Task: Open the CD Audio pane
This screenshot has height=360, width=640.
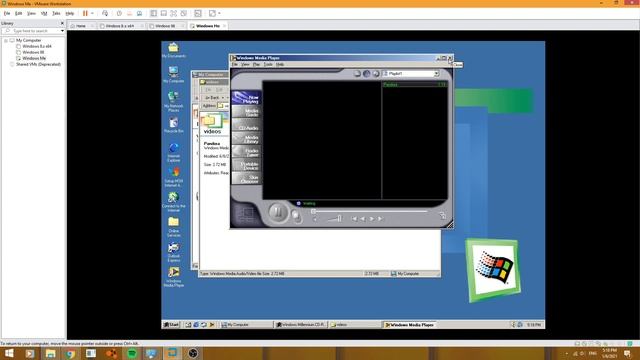Action: [x=247, y=126]
